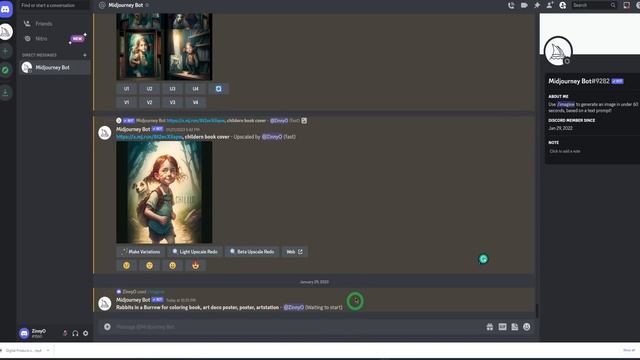Click the image attachment icon in the reply preview
Screen dimensions: 640x360
pos(304,120)
